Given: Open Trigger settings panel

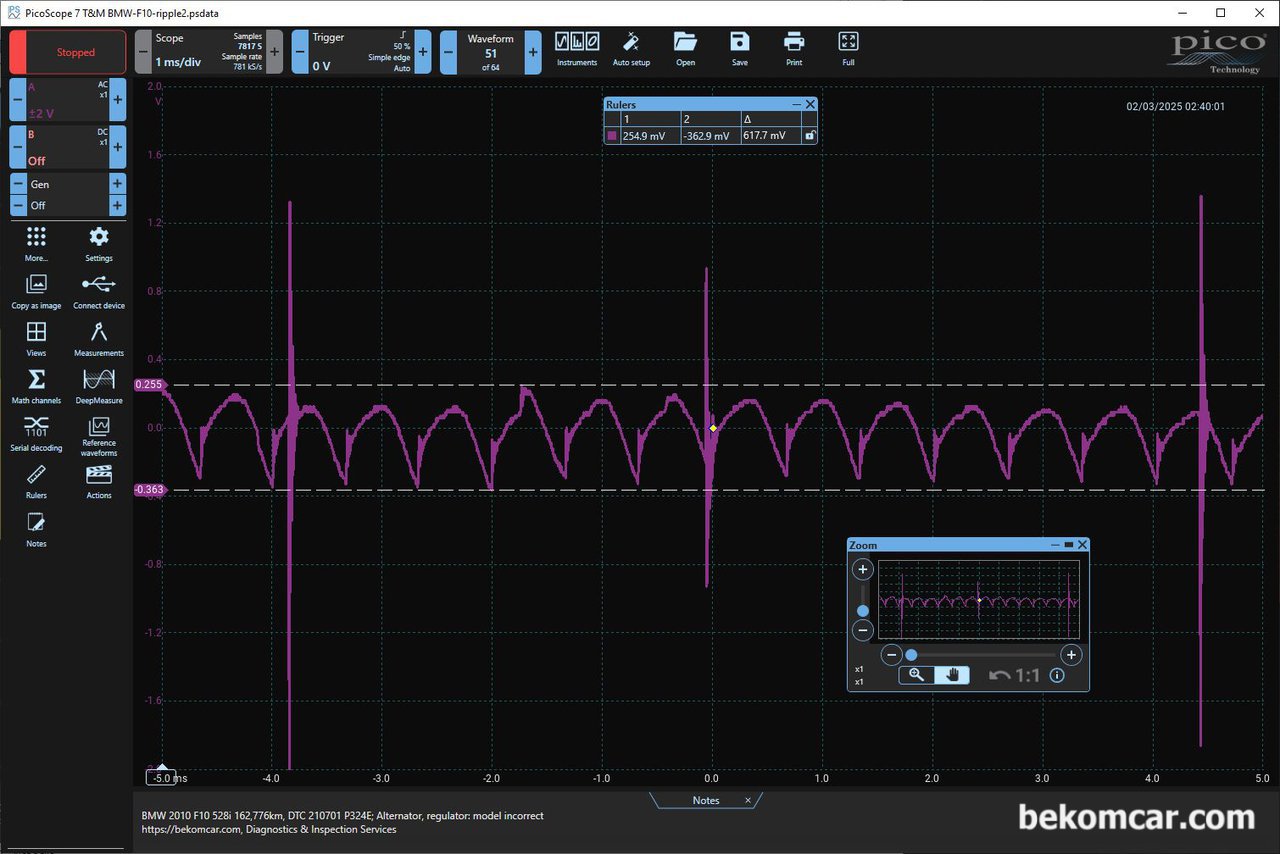Looking at the screenshot, I should tap(362, 51).
